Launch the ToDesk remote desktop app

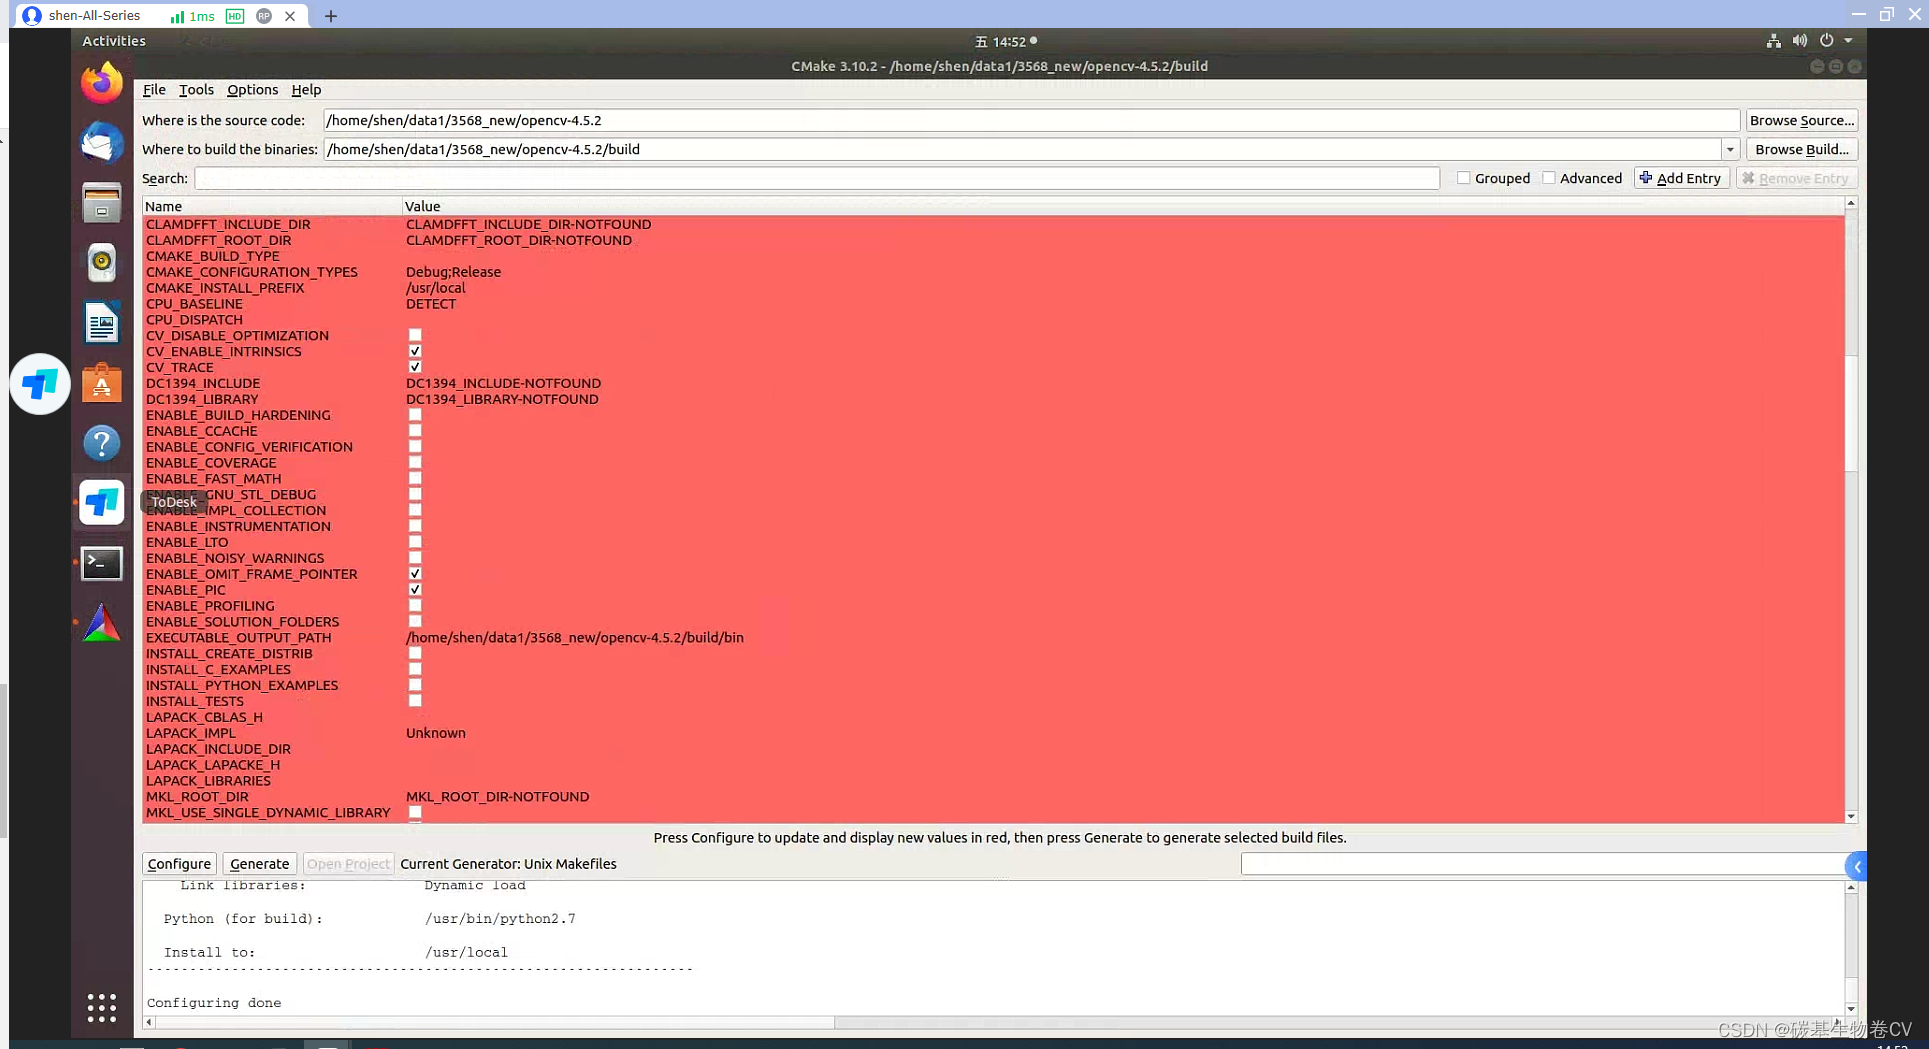pyautogui.click(x=101, y=503)
